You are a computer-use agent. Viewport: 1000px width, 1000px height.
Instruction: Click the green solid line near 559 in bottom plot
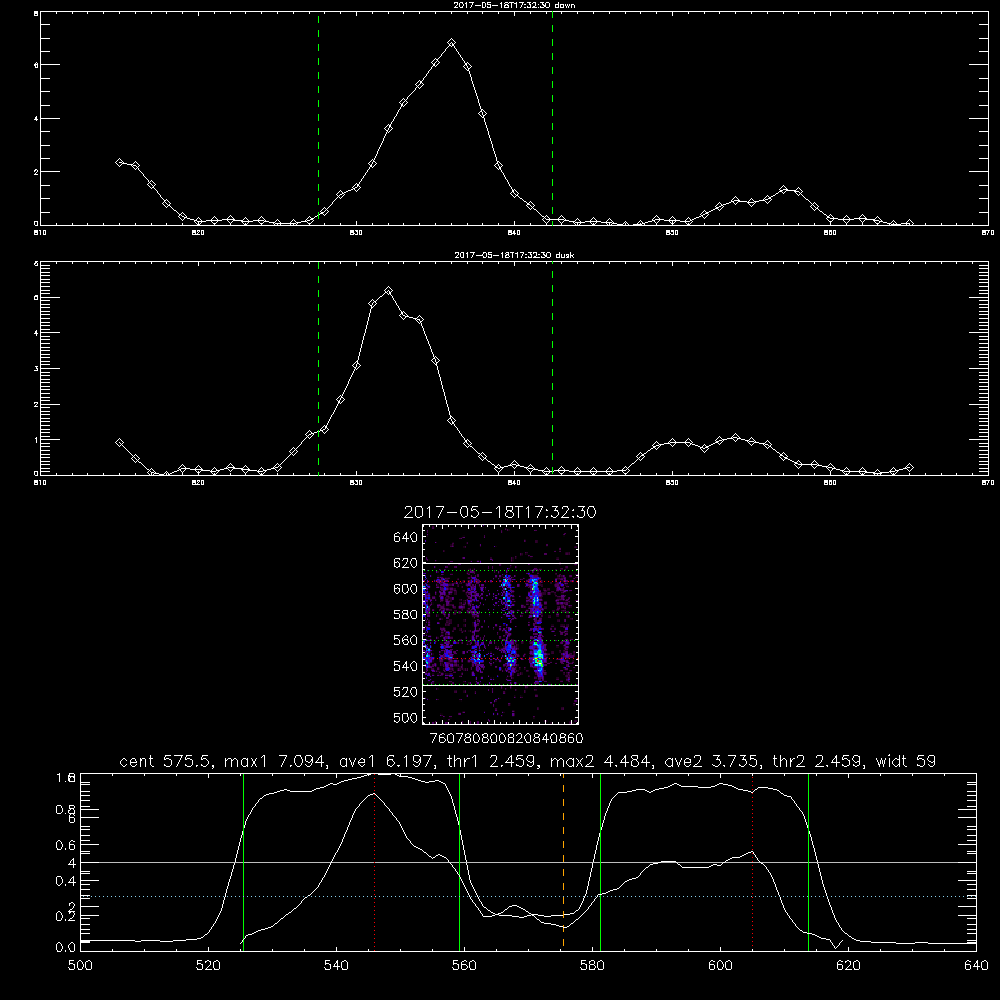(459, 861)
